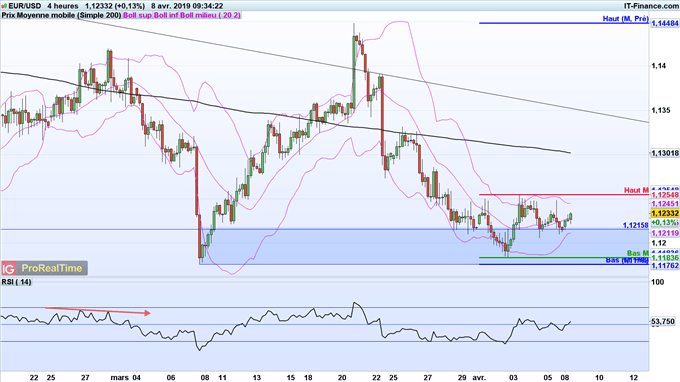Click date 15 on time axis
The width and height of the screenshot is (680, 382).
[x=291, y=378]
